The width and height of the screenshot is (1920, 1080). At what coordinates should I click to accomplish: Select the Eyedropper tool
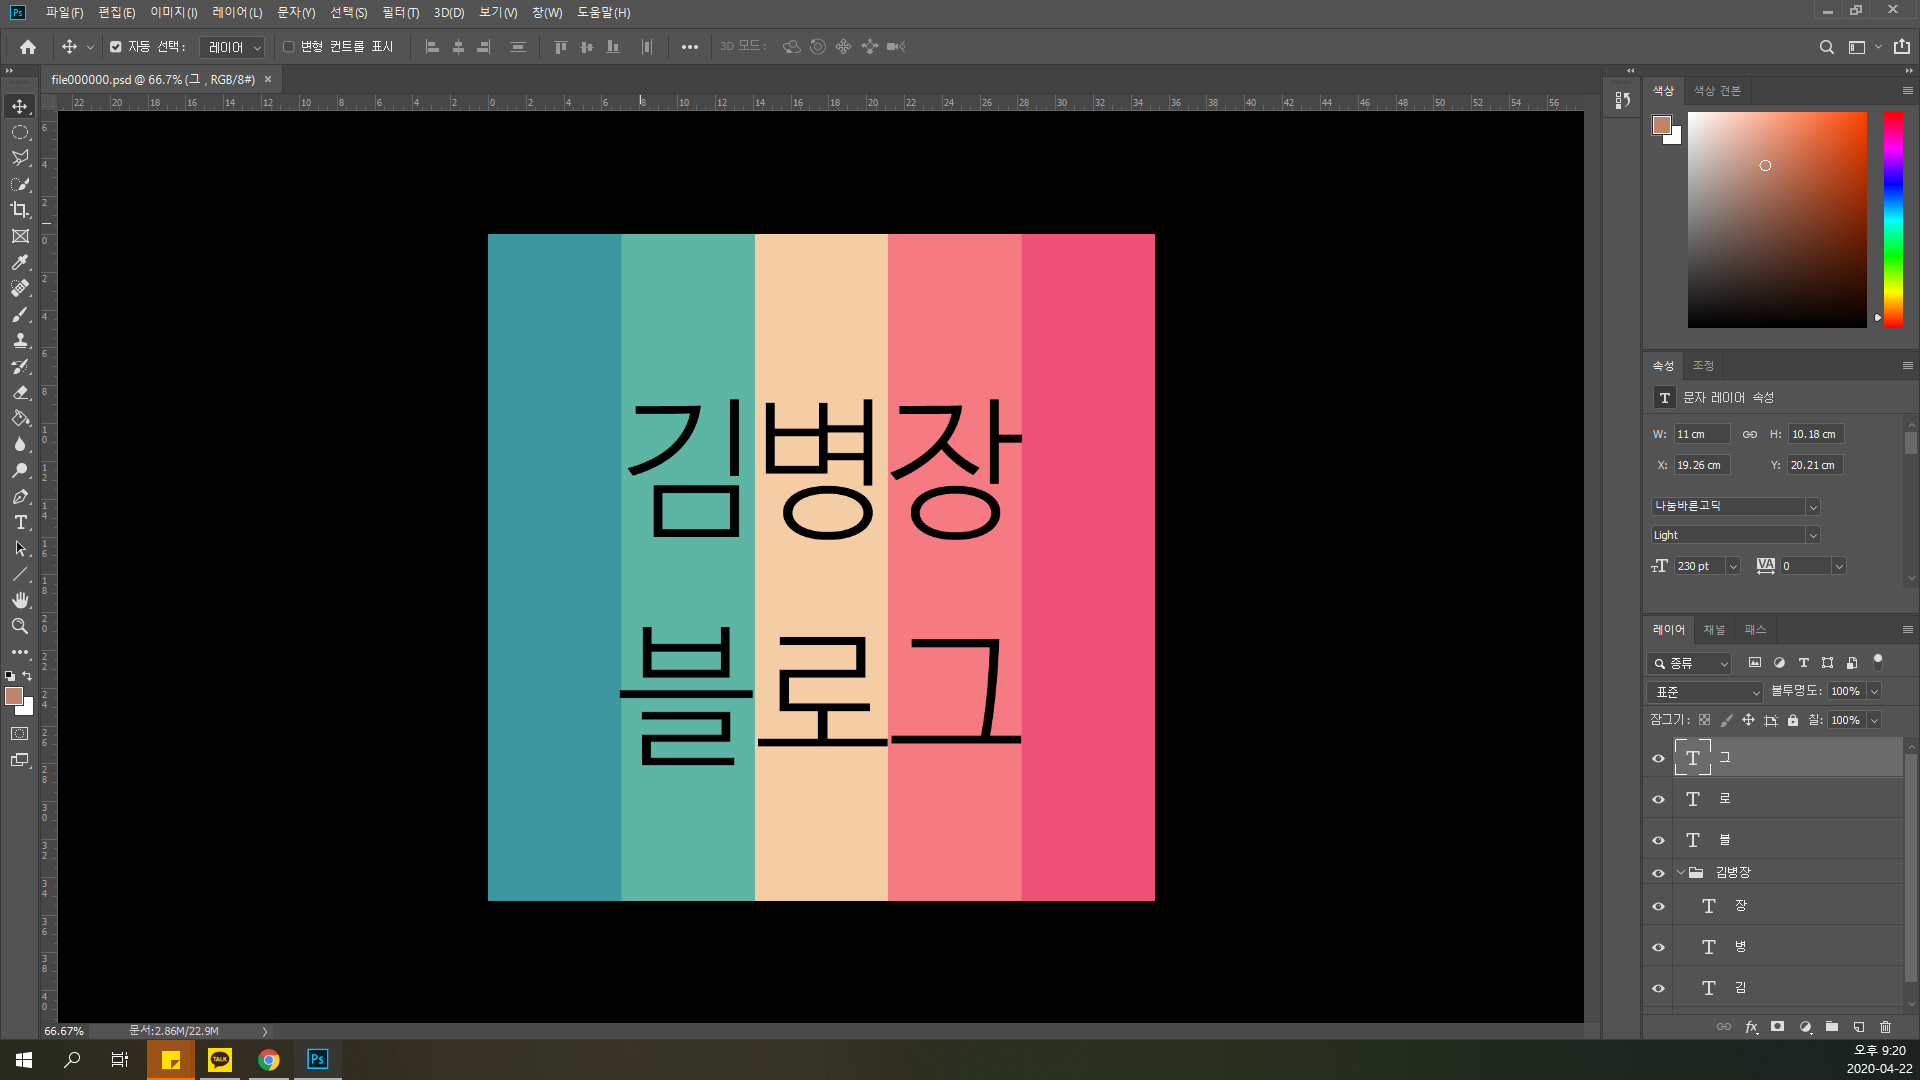20,262
